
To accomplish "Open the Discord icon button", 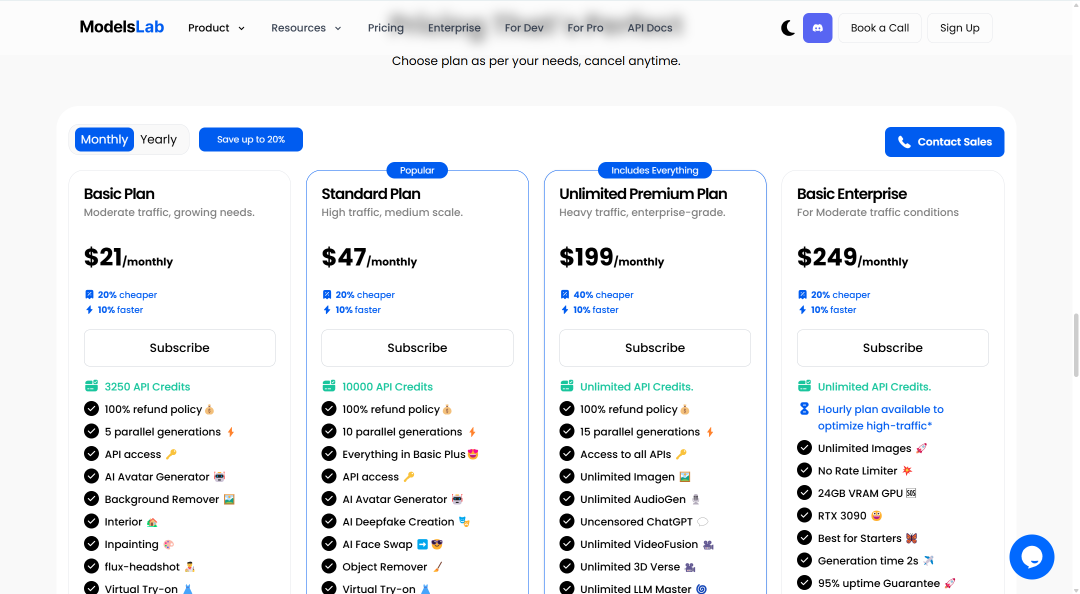I will pos(818,28).
